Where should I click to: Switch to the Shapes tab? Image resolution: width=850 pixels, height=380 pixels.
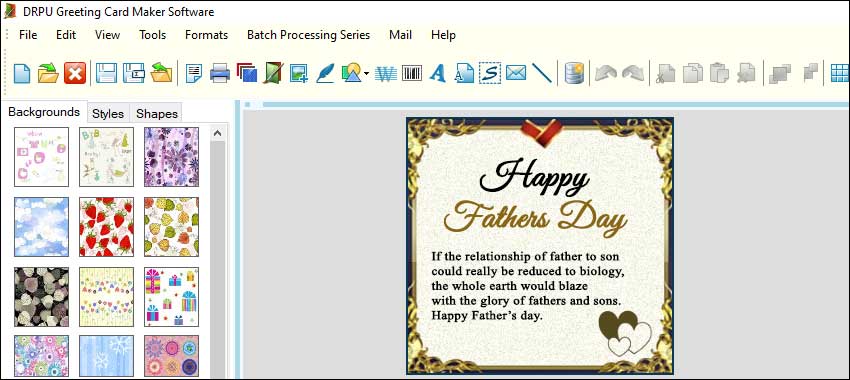157,113
